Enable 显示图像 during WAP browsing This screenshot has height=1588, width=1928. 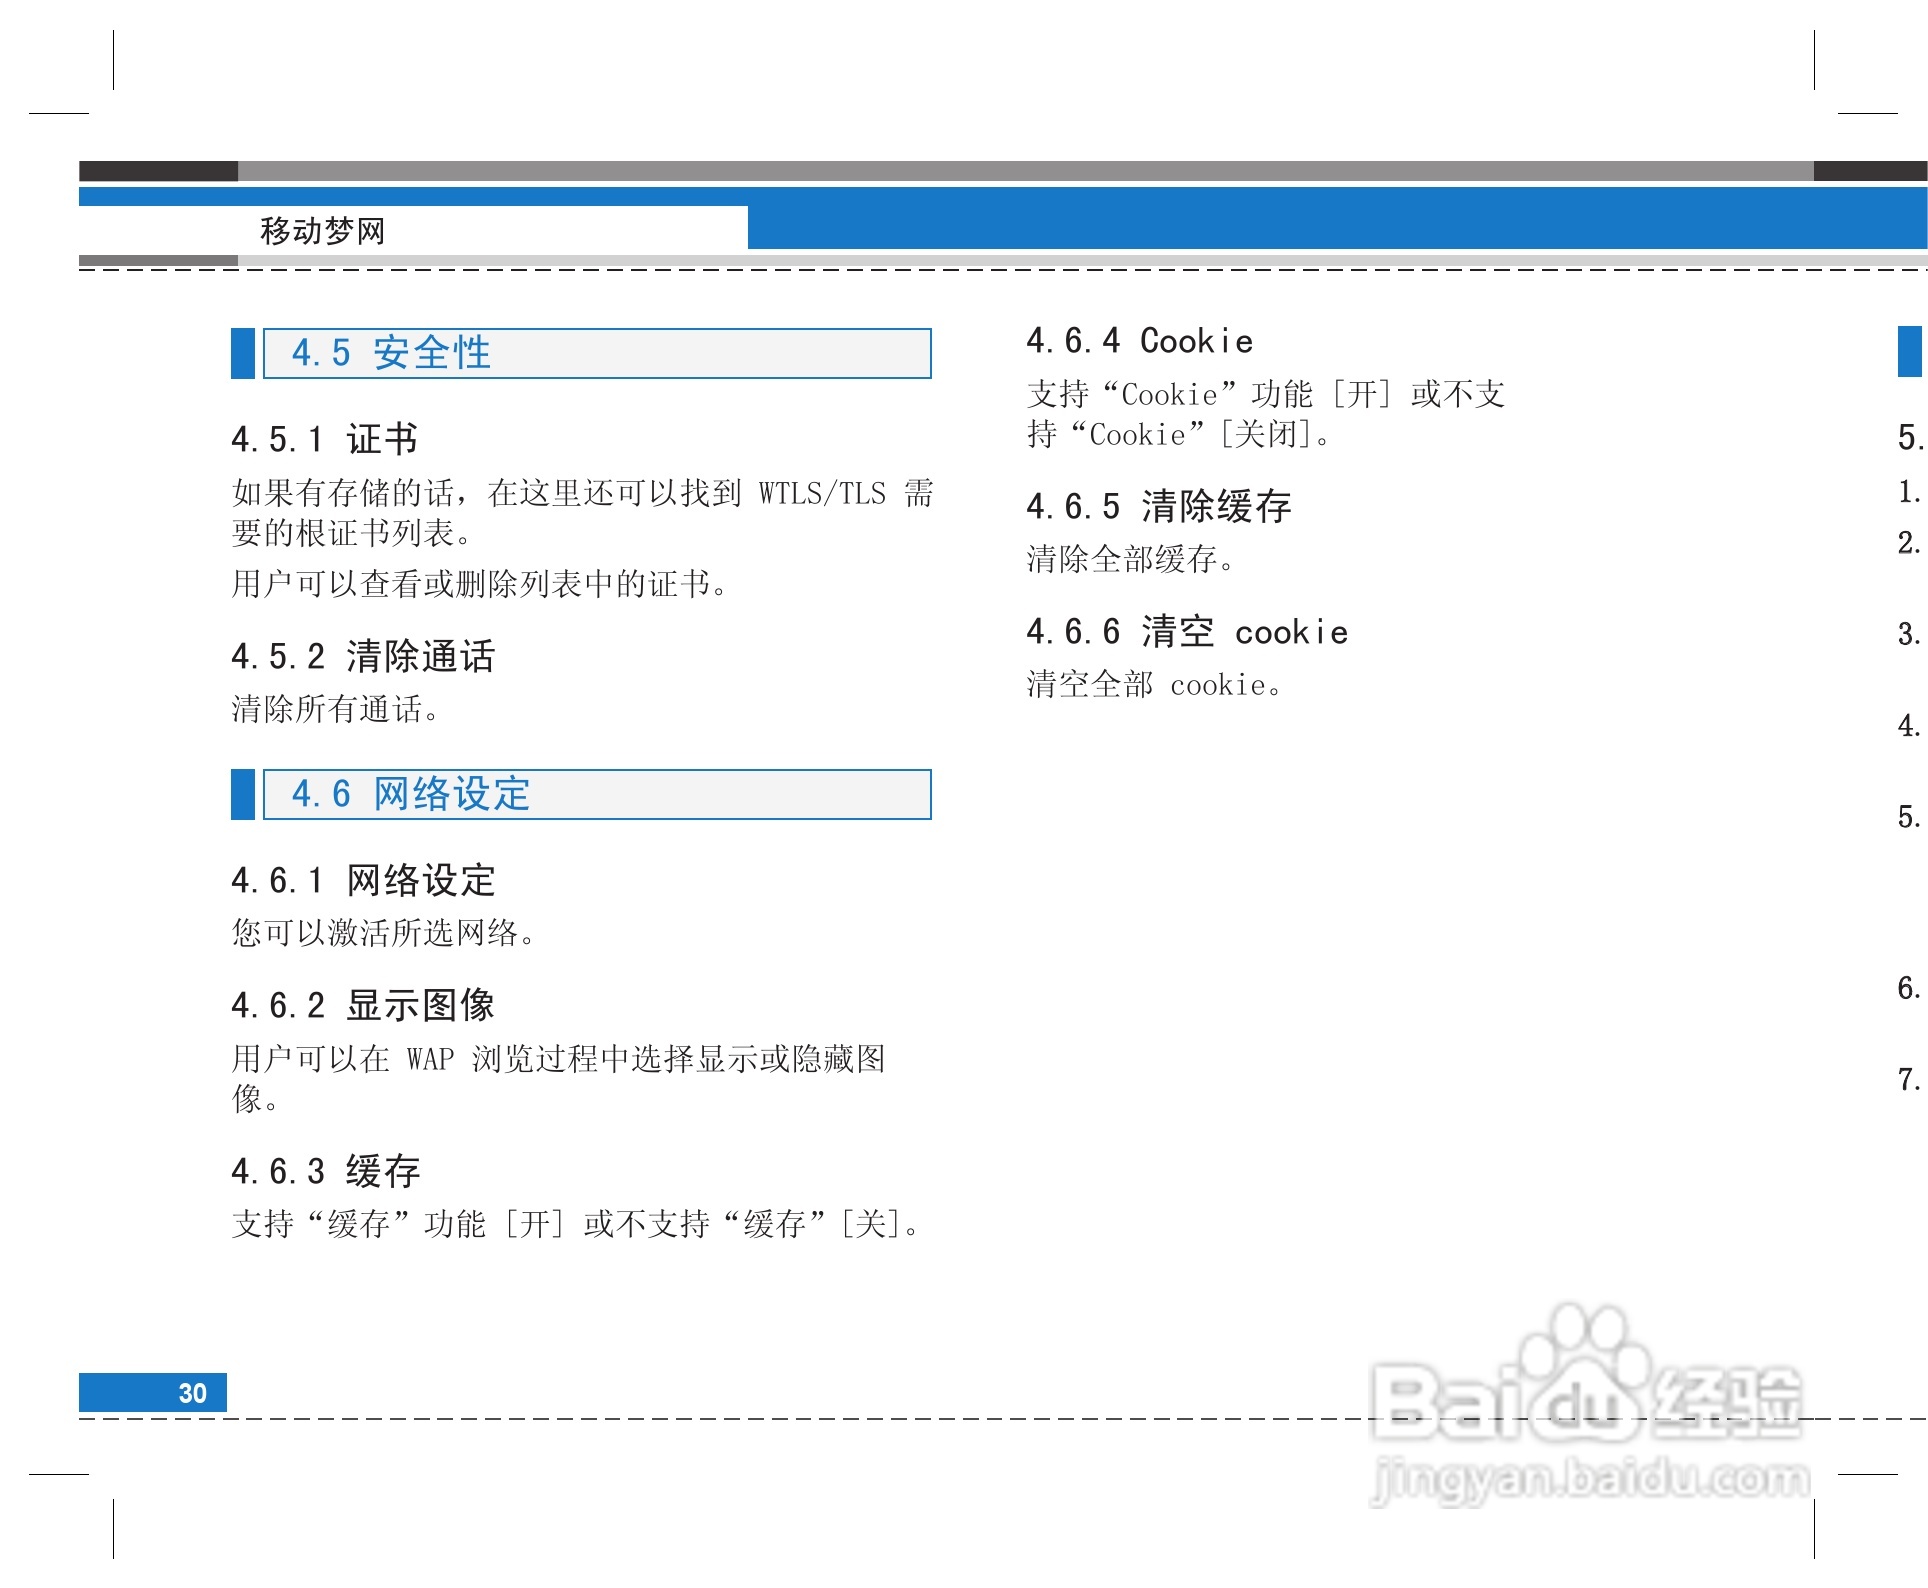click(367, 1006)
